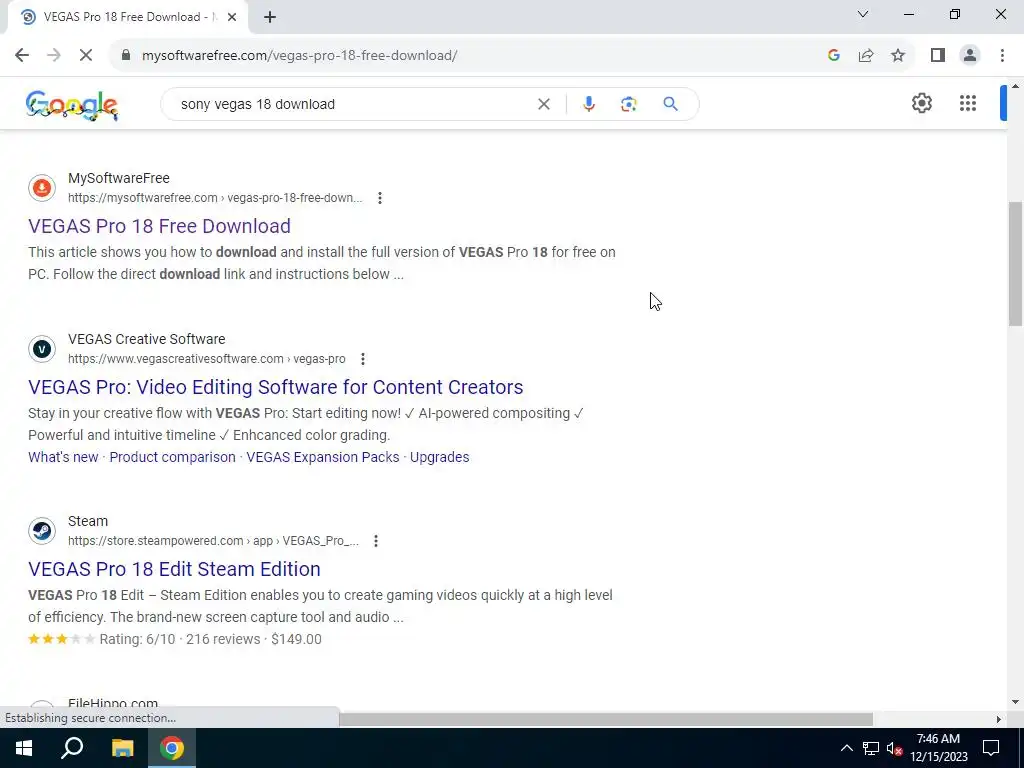This screenshot has height=768, width=1024.
Task: Share this page using the share icon
Action: [866, 56]
